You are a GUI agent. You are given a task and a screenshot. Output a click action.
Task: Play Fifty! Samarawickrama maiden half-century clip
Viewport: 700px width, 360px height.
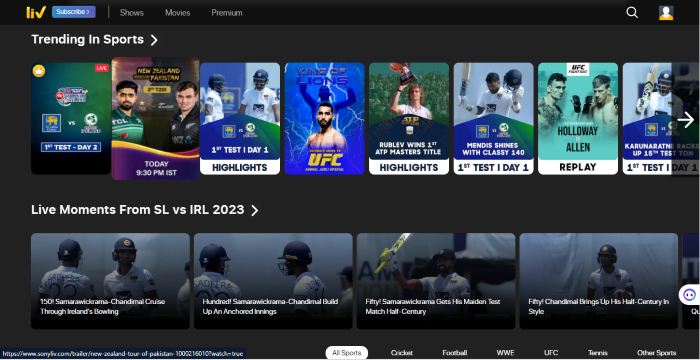(436, 281)
